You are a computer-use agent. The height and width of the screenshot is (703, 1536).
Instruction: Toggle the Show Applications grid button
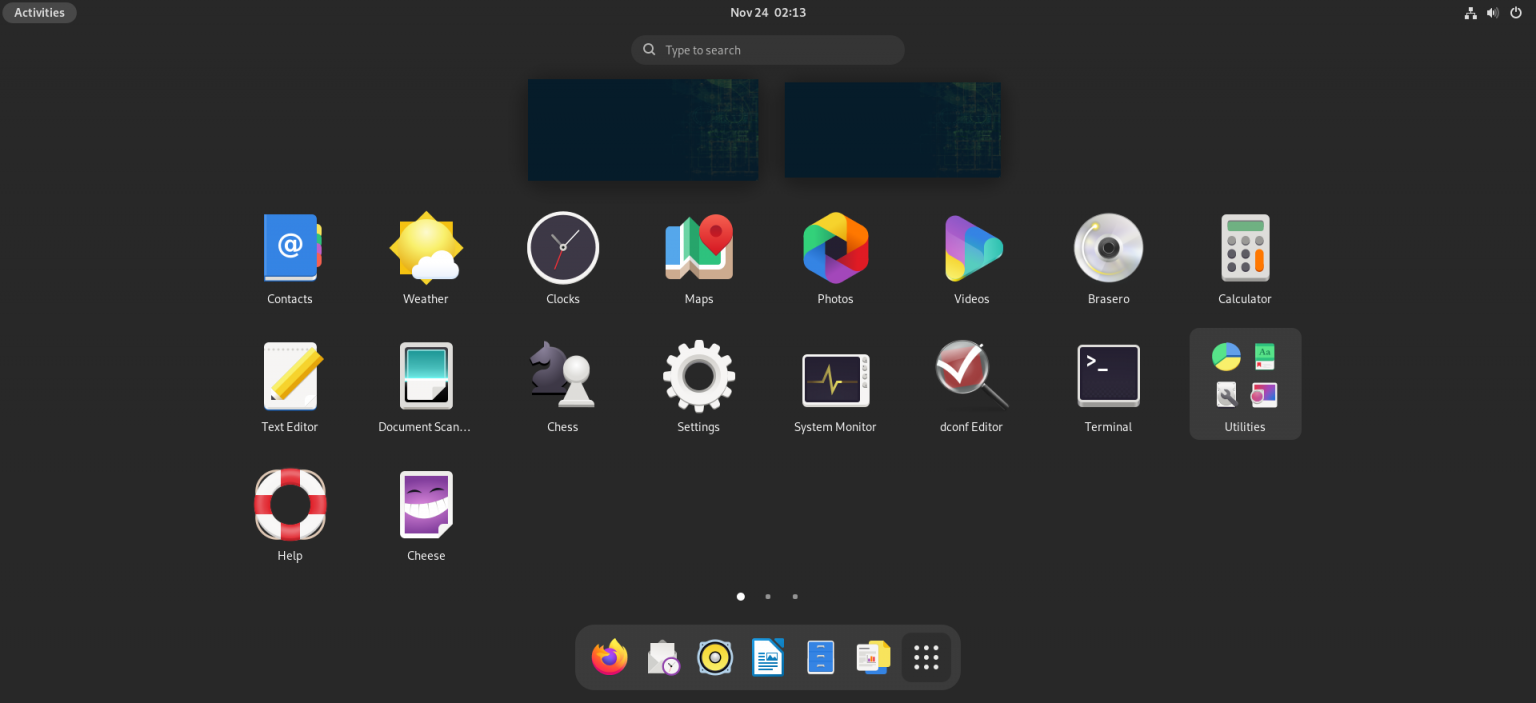926,658
